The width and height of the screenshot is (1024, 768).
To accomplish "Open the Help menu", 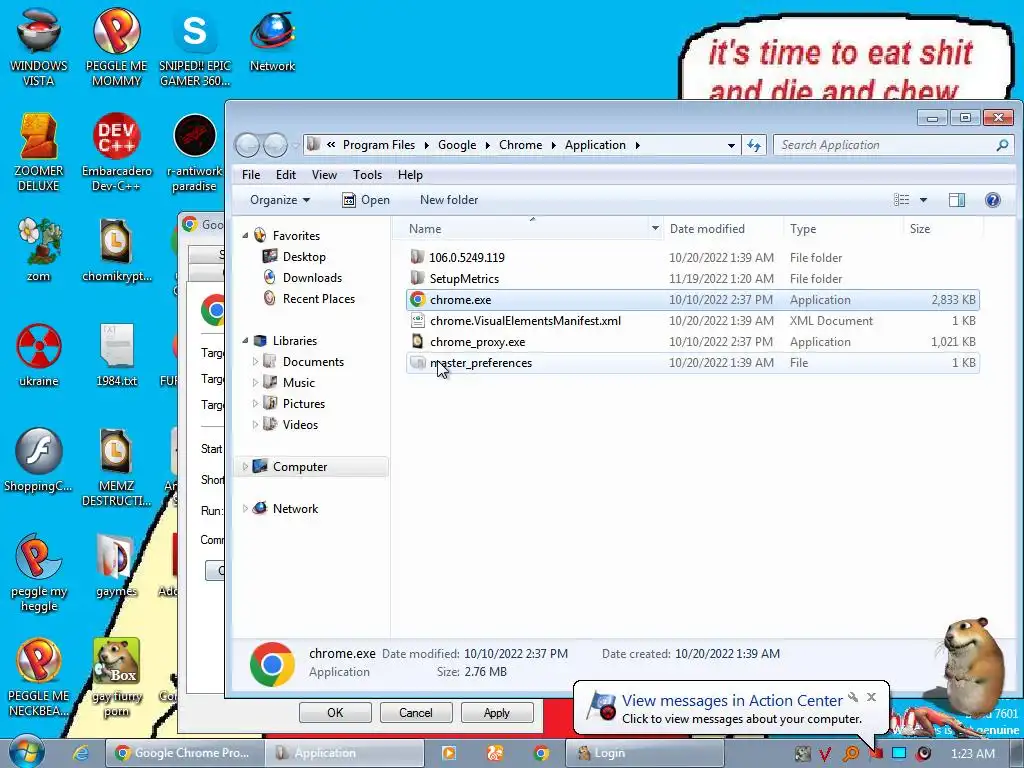I will [x=410, y=175].
